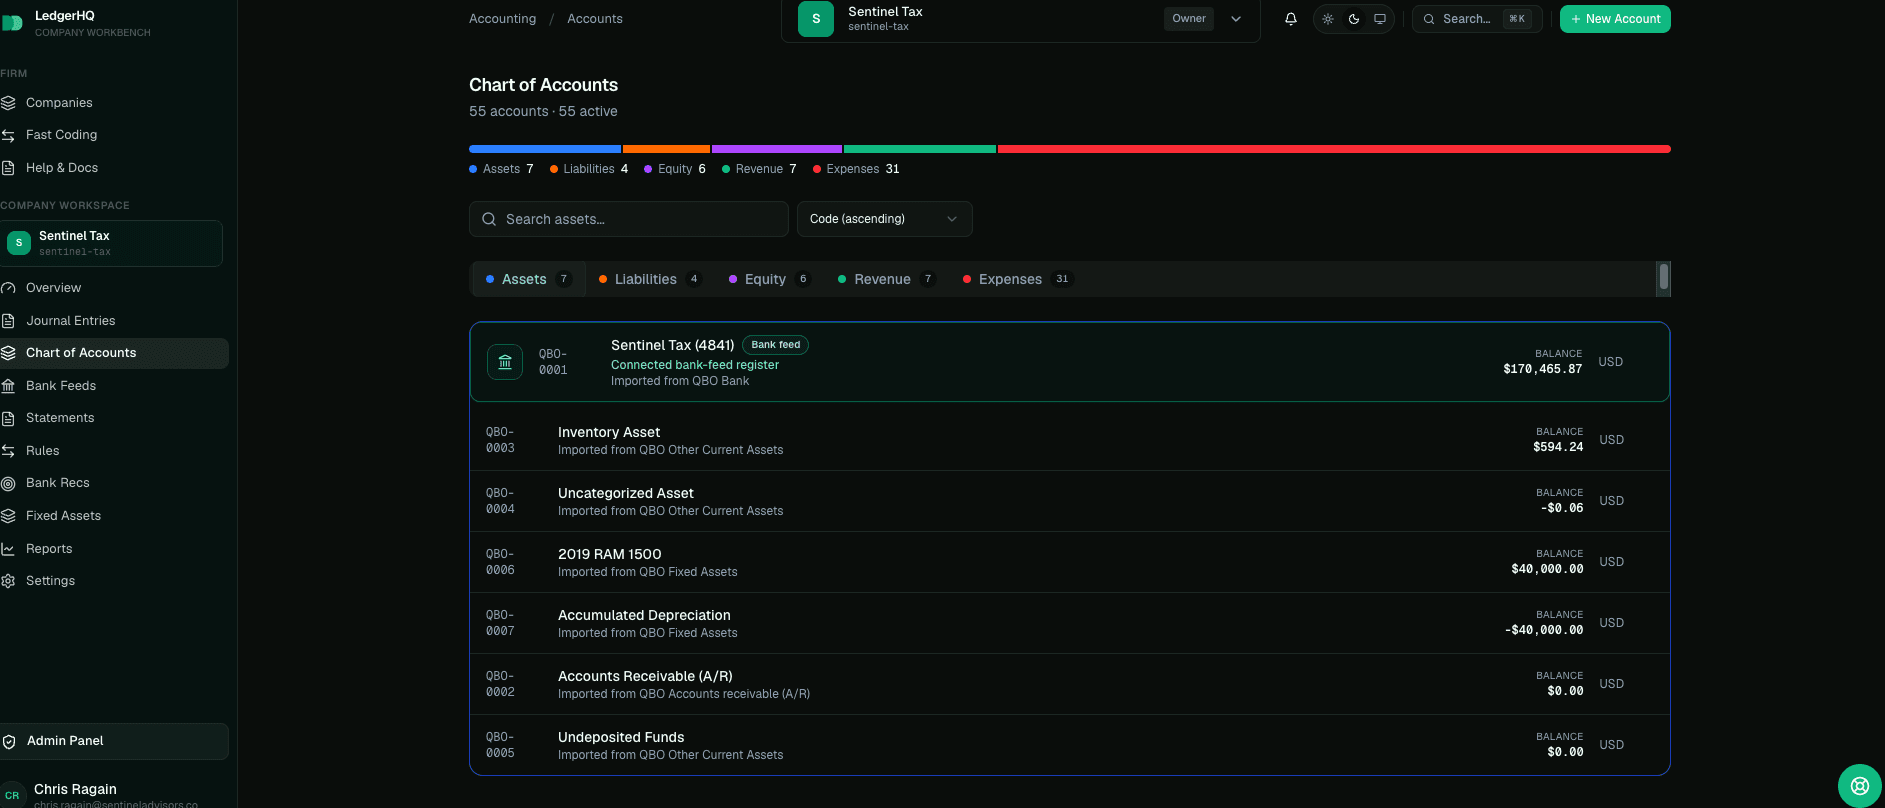Click the magnifier icon in Search assets

coord(489,219)
